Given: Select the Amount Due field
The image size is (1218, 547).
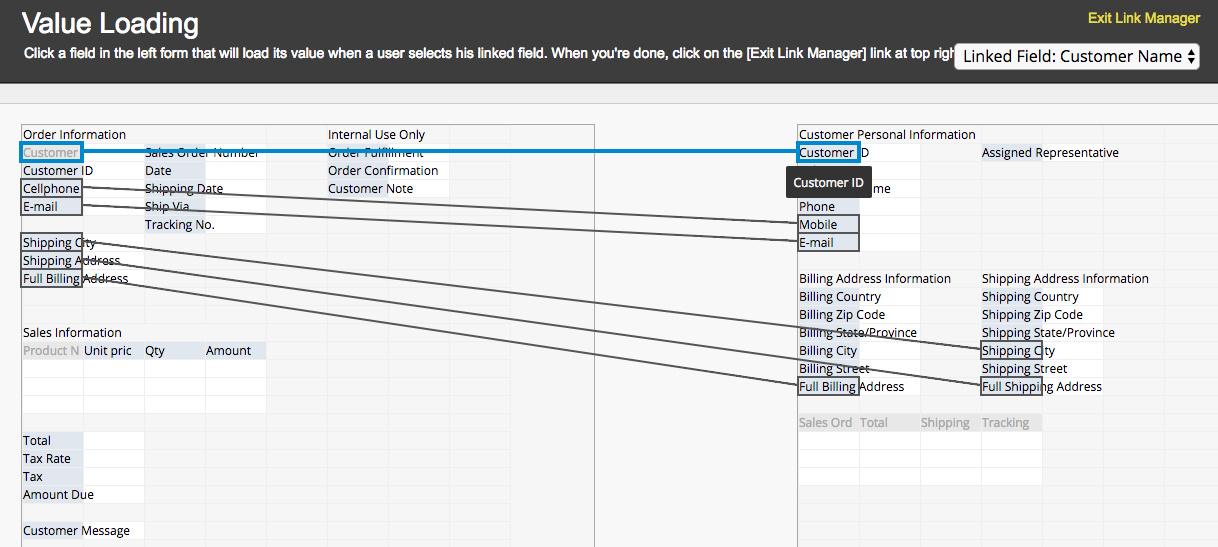Looking at the screenshot, I should click(58, 495).
